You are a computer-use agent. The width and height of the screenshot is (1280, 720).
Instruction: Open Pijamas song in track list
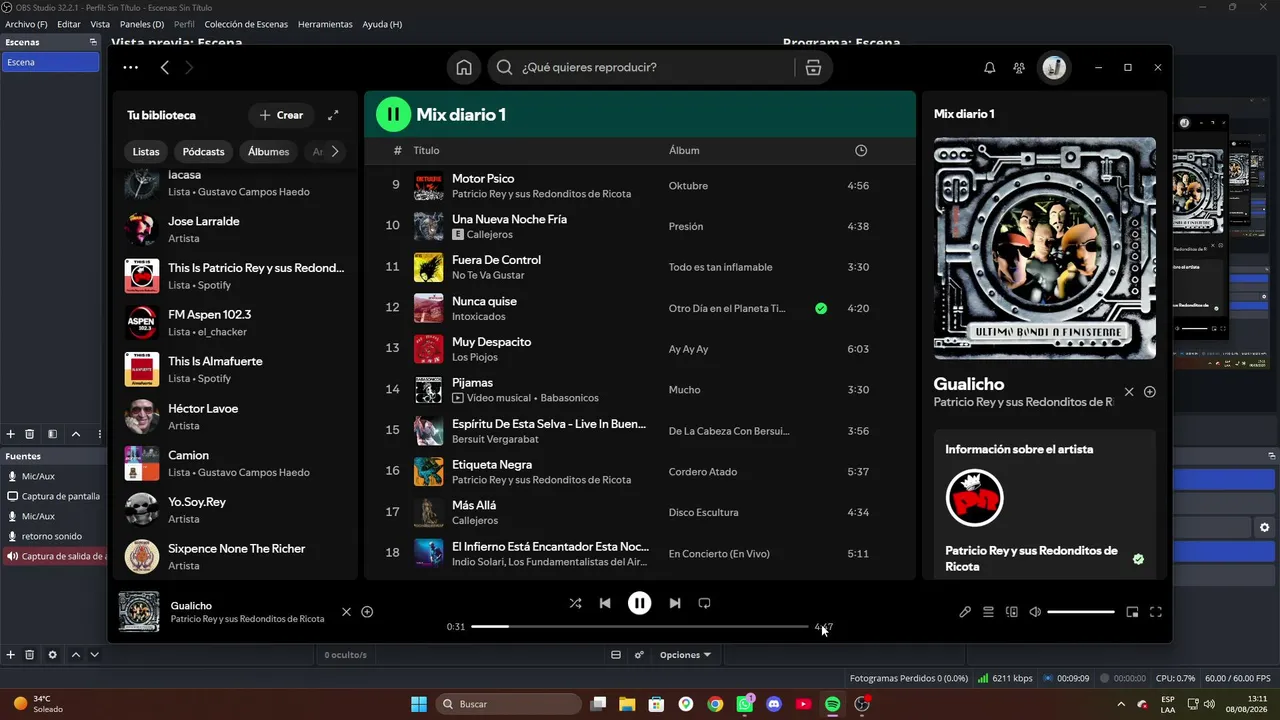point(472,382)
